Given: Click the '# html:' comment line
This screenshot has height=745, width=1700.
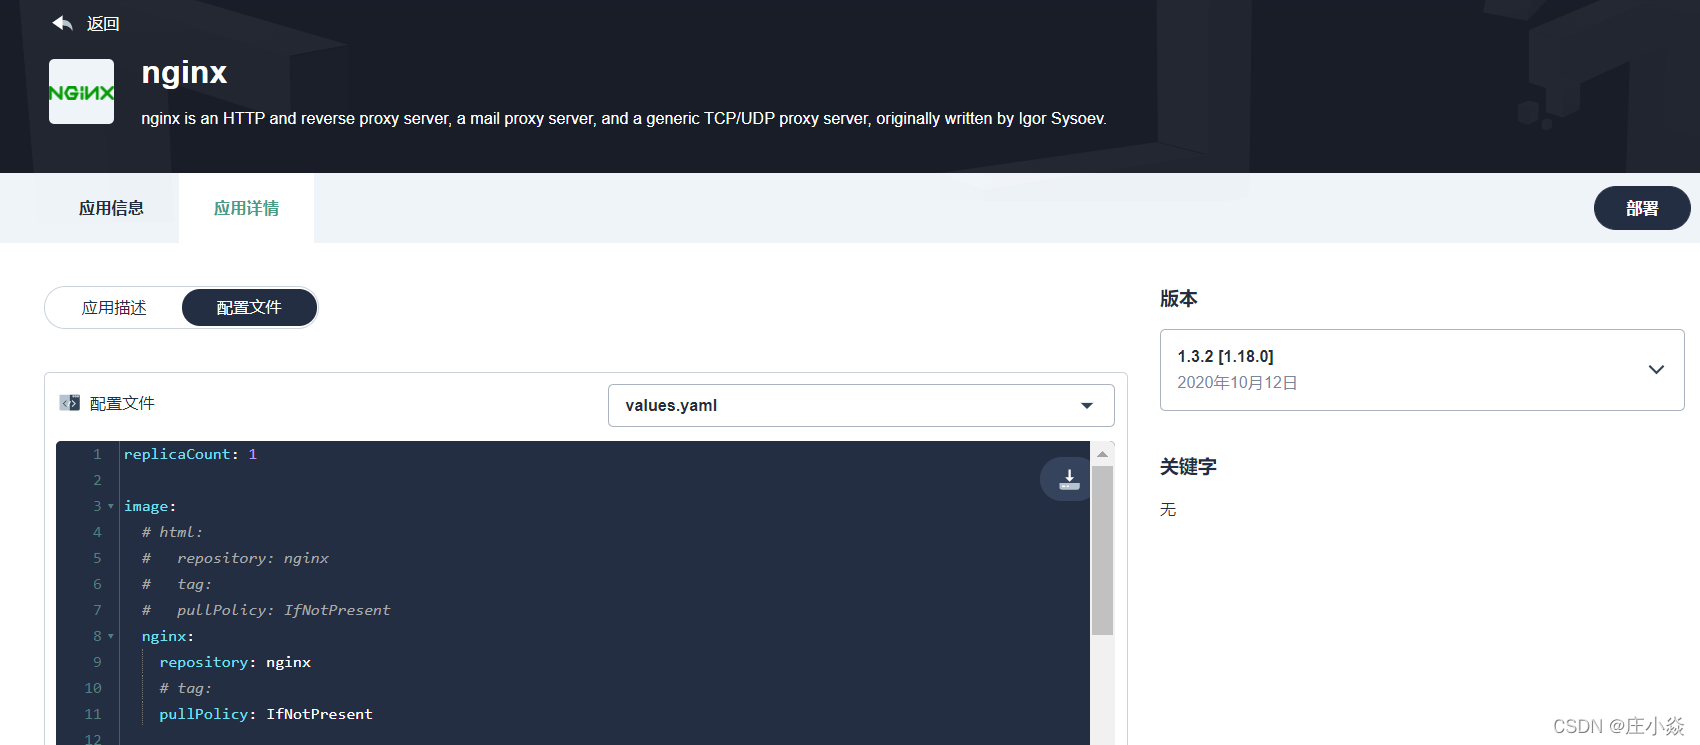Looking at the screenshot, I should point(172,532).
